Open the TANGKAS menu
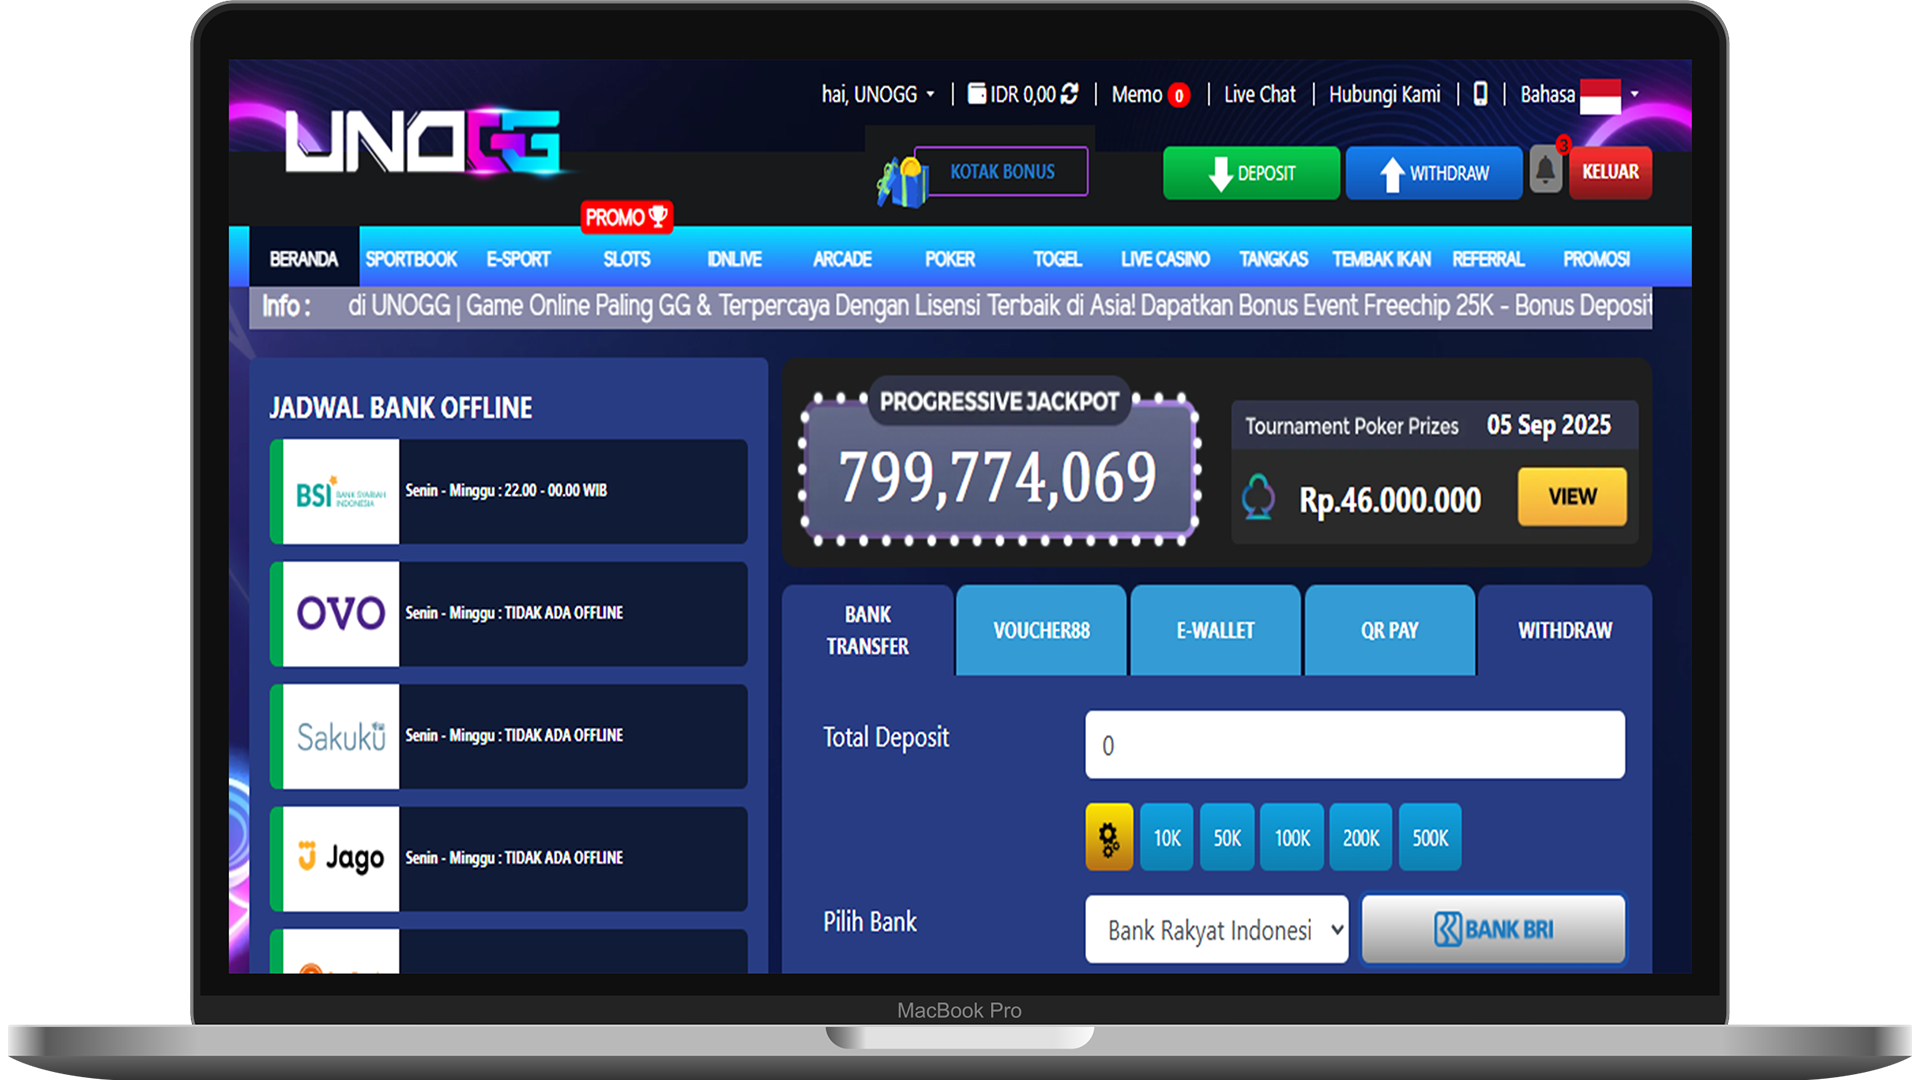This screenshot has width=1920, height=1080. 1273,259
